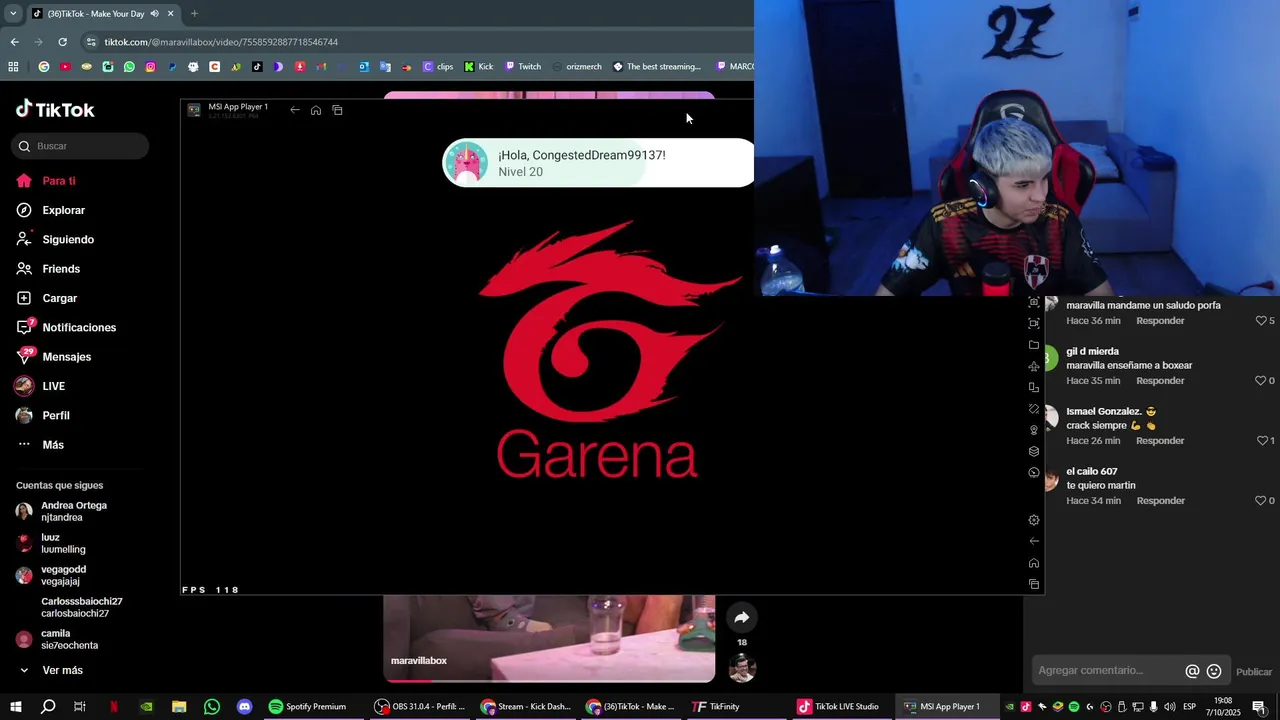Open Friends in TikTok sidebar

pos(48,269)
